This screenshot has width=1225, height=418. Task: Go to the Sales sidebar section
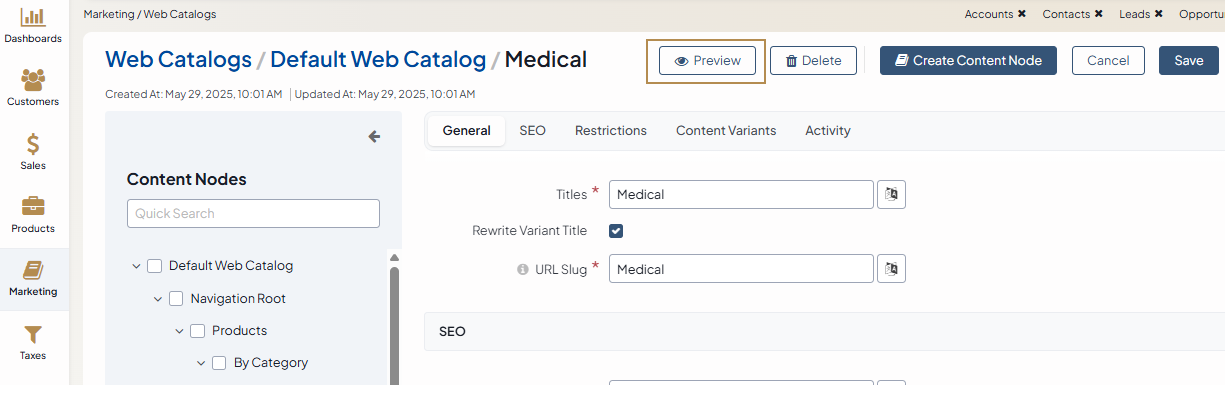(33, 144)
